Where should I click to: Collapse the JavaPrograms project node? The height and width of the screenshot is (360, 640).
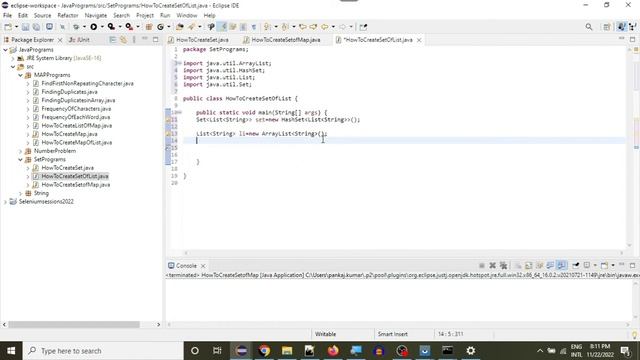(x=5, y=50)
